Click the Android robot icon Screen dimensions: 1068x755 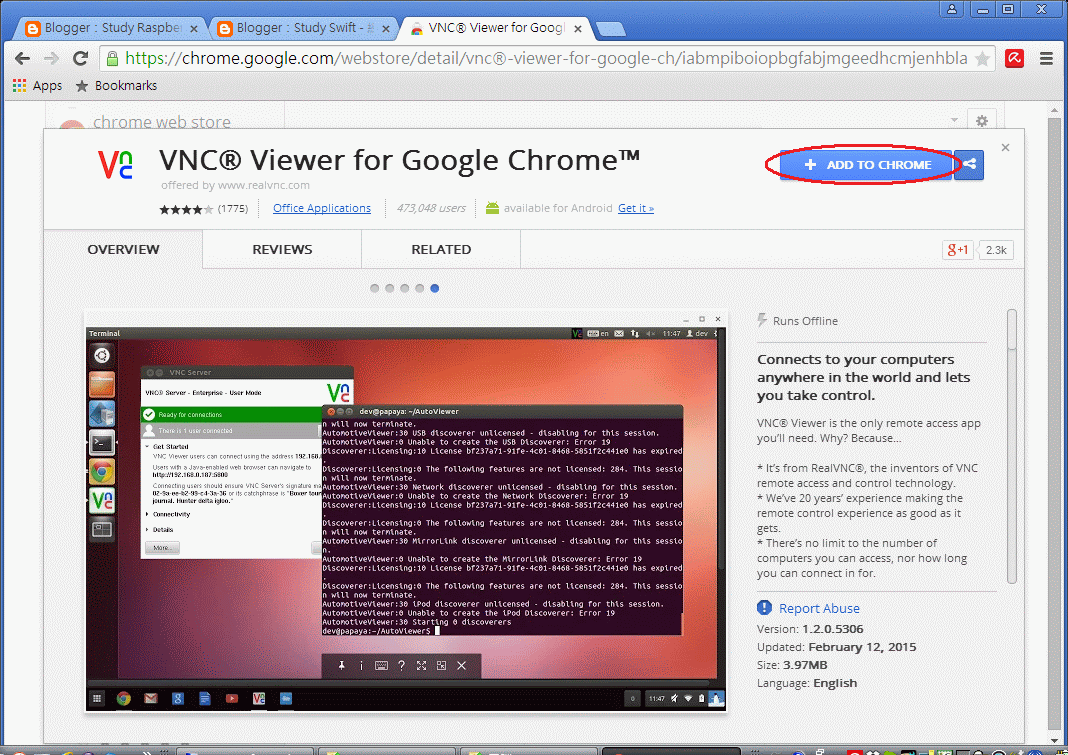tap(492, 208)
